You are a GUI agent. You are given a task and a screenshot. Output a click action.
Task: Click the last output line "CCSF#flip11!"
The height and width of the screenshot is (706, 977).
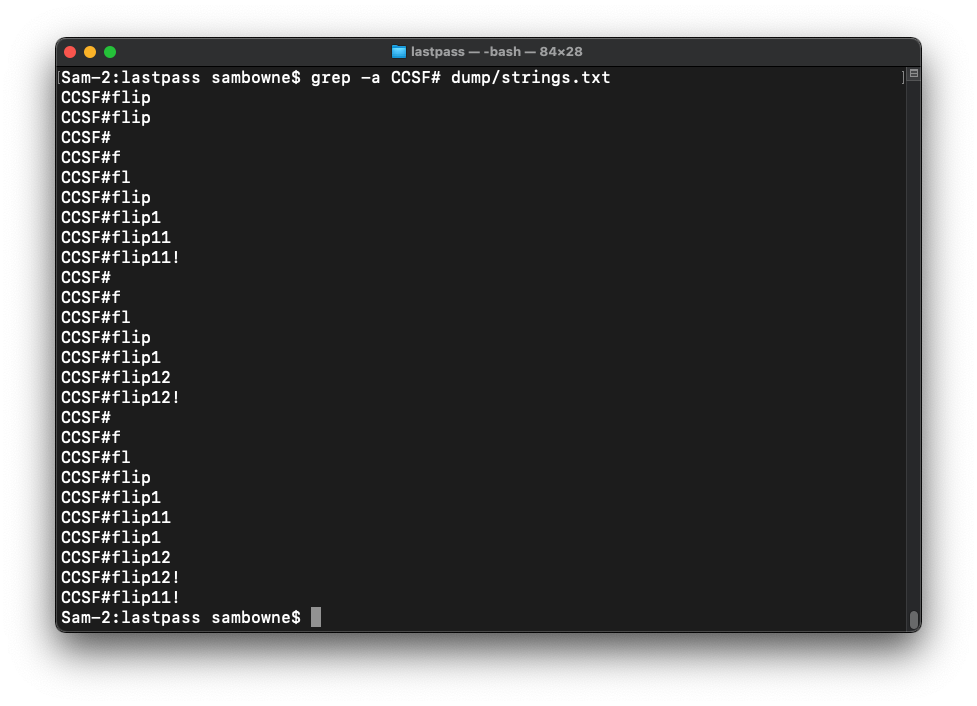click(x=120, y=597)
